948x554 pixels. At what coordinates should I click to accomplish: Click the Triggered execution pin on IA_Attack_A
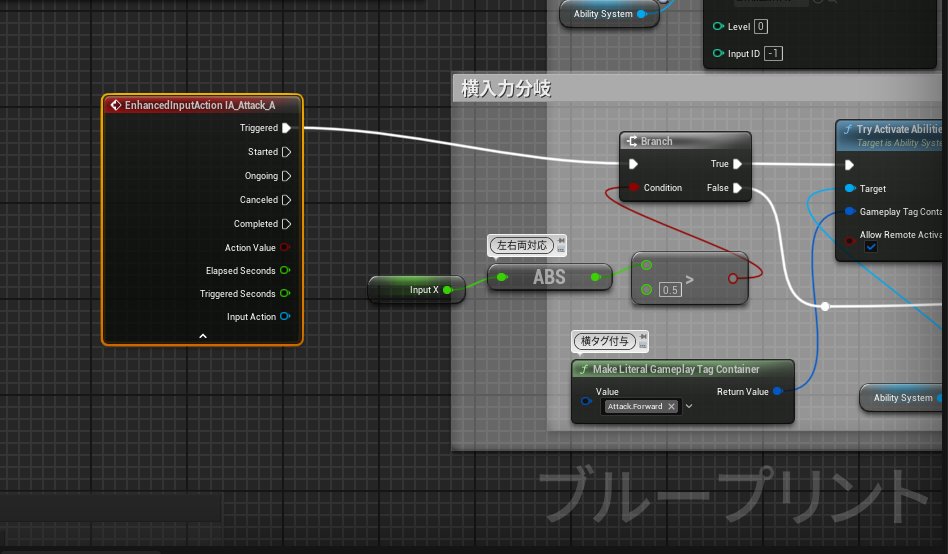click(287, 128)
